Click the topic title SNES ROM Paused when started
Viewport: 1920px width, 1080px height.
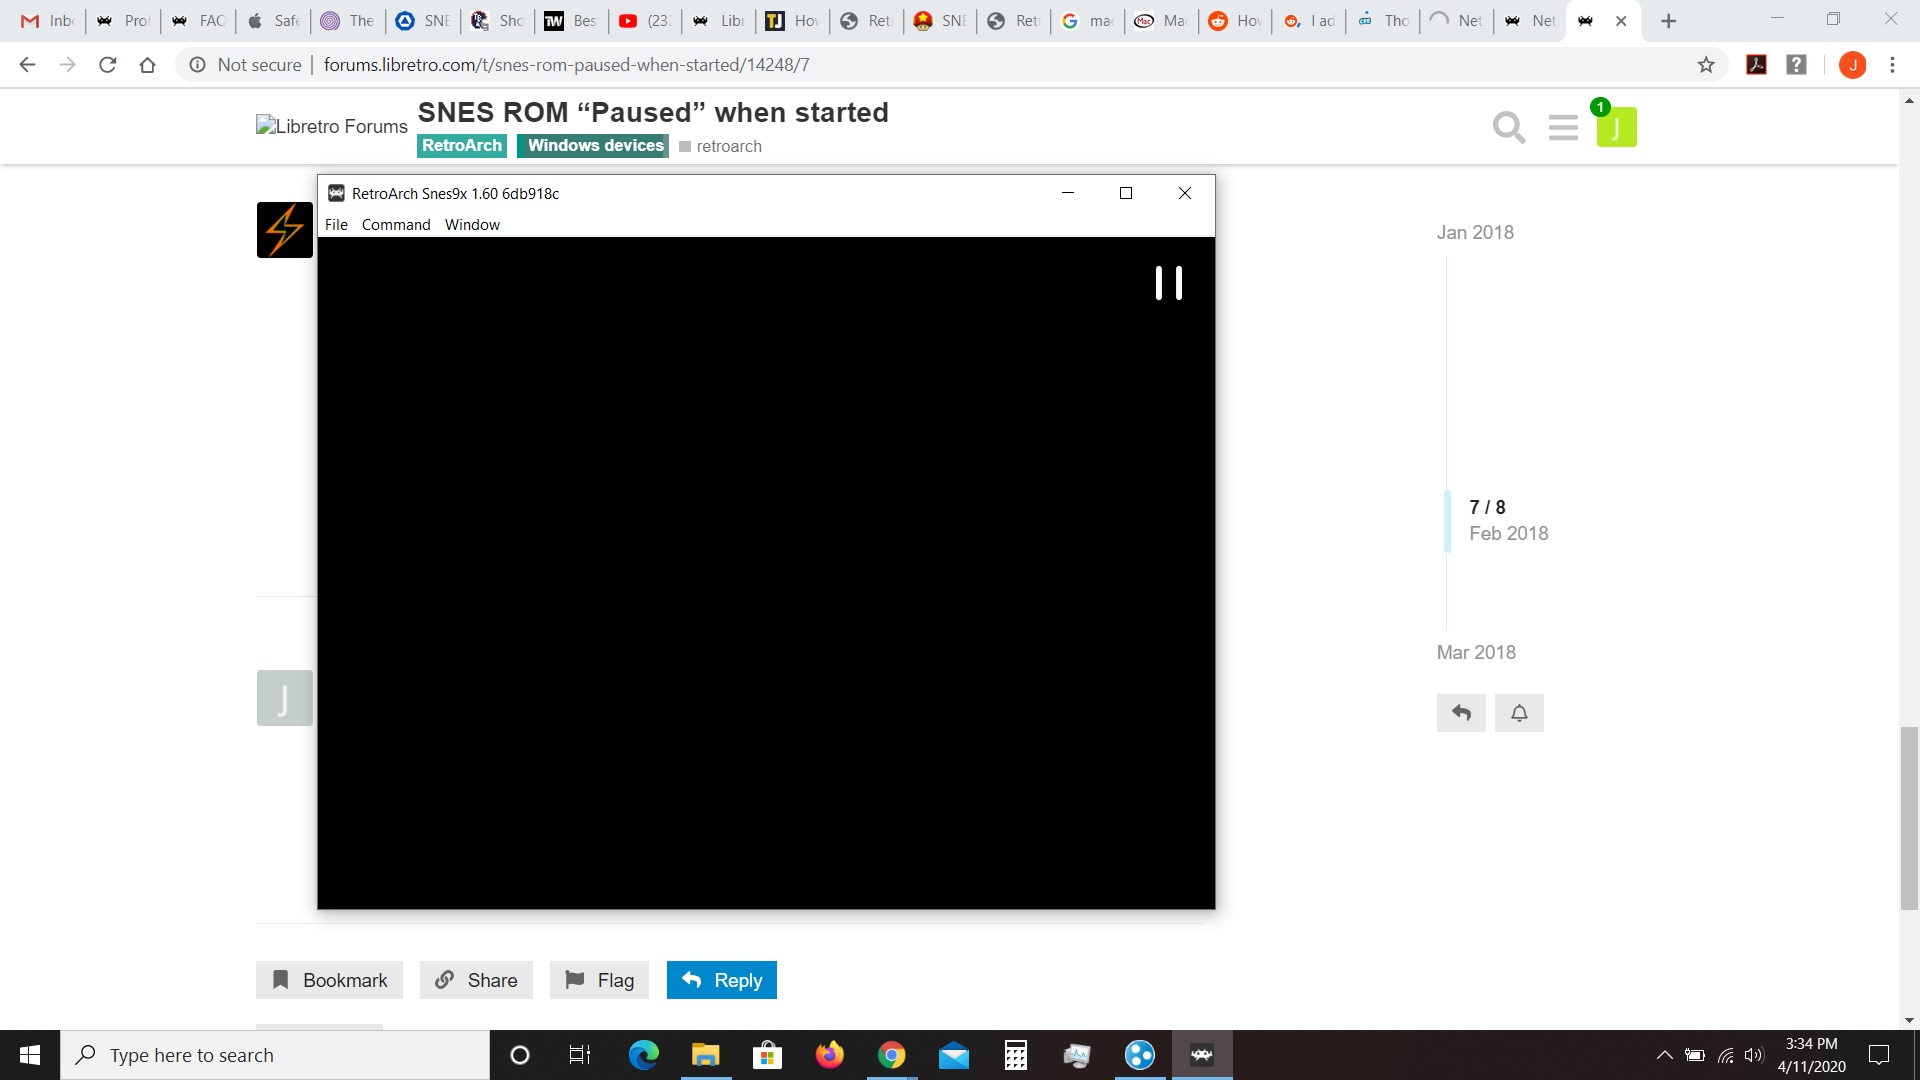point(653,112)
